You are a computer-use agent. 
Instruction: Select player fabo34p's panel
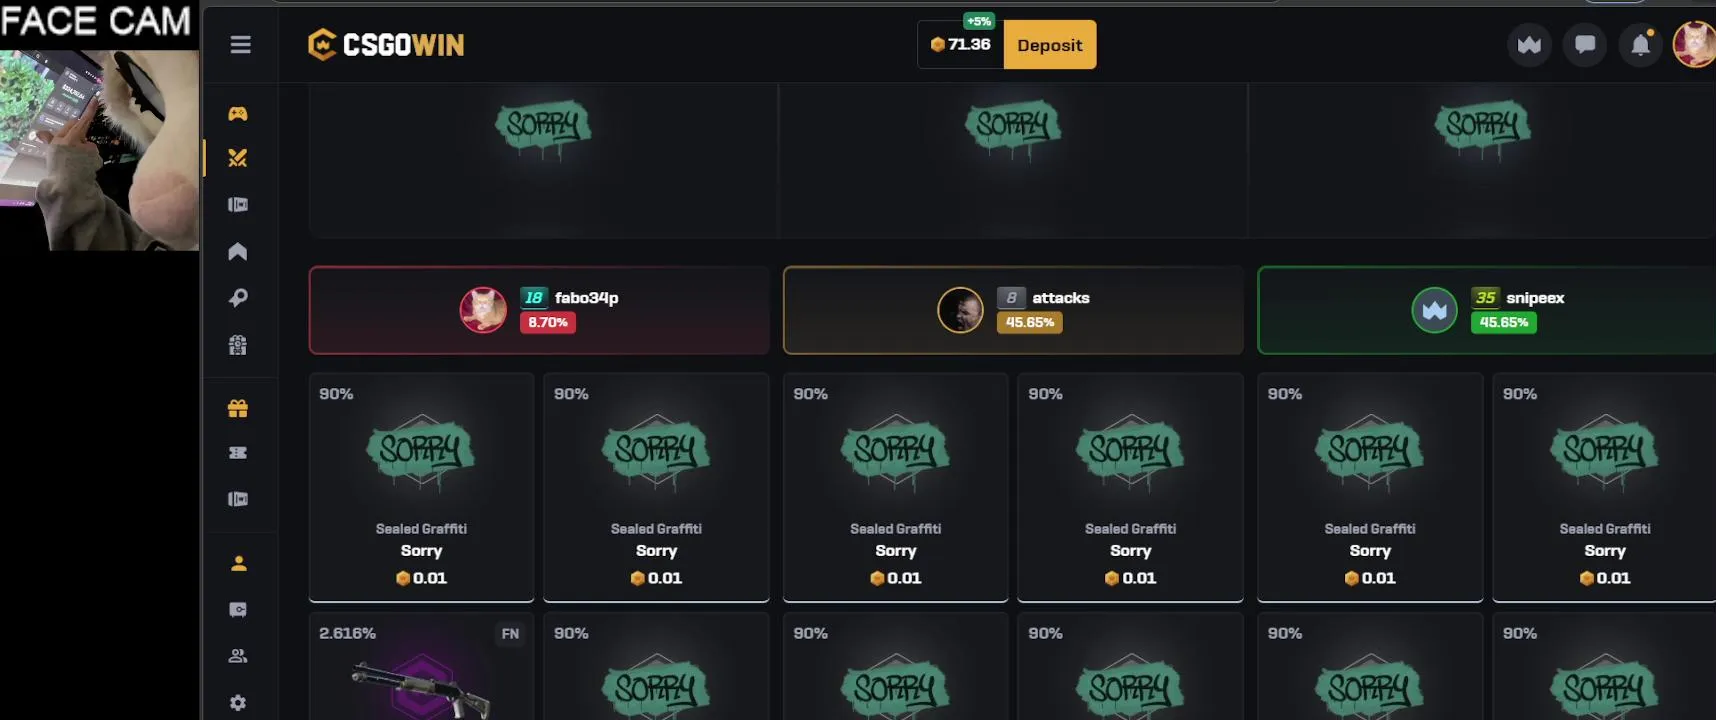(539, 310)
